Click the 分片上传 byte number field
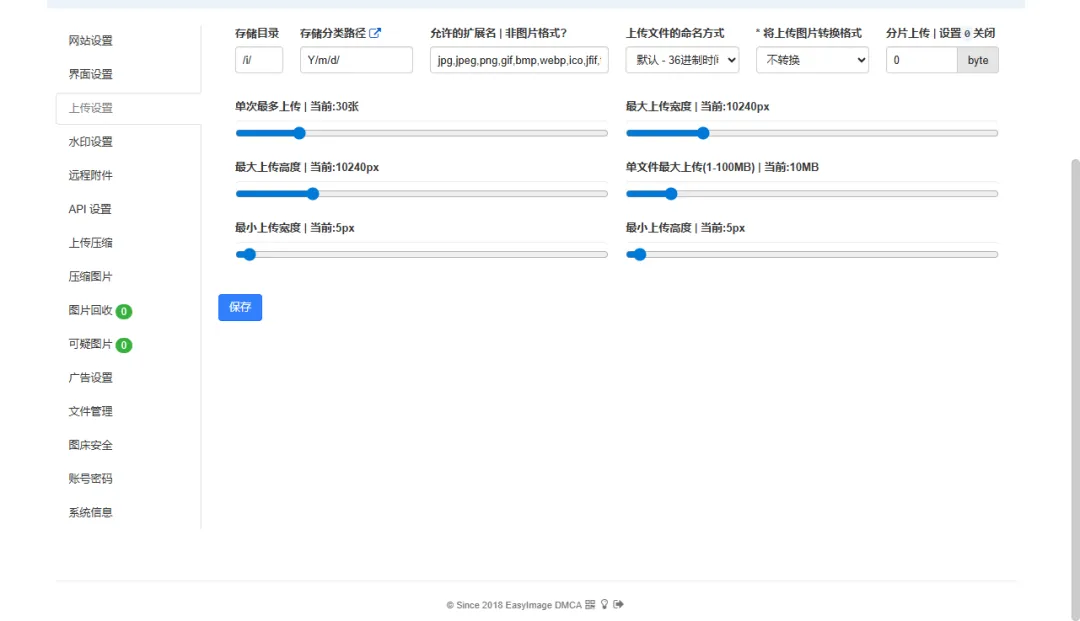1080x621 pixels. click(x=921, y=60)
